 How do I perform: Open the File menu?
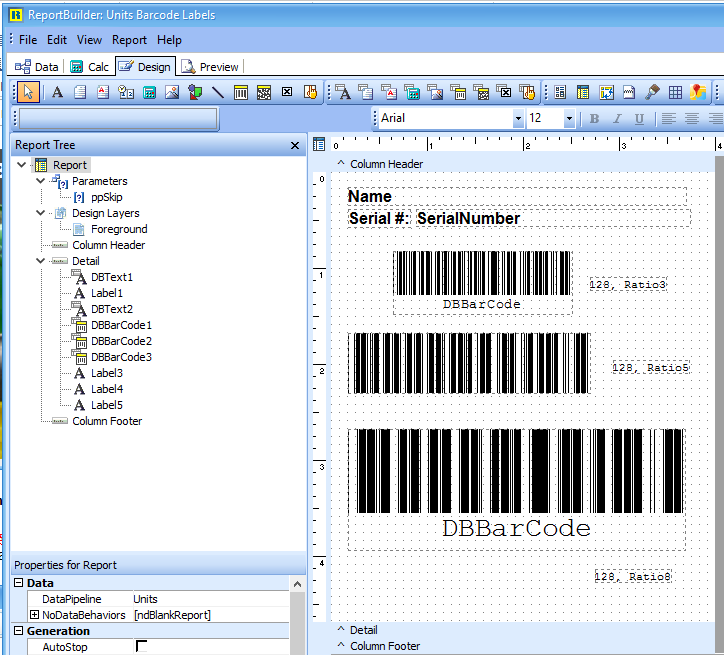28,40
